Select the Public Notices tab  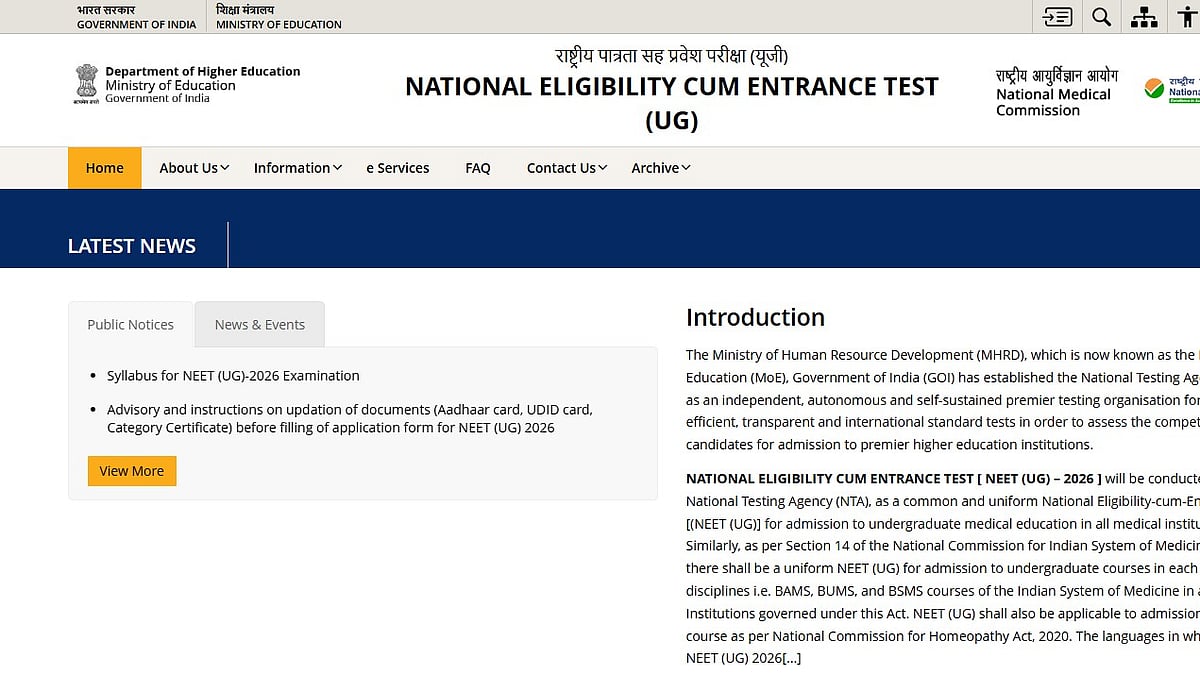coord(130,324)
